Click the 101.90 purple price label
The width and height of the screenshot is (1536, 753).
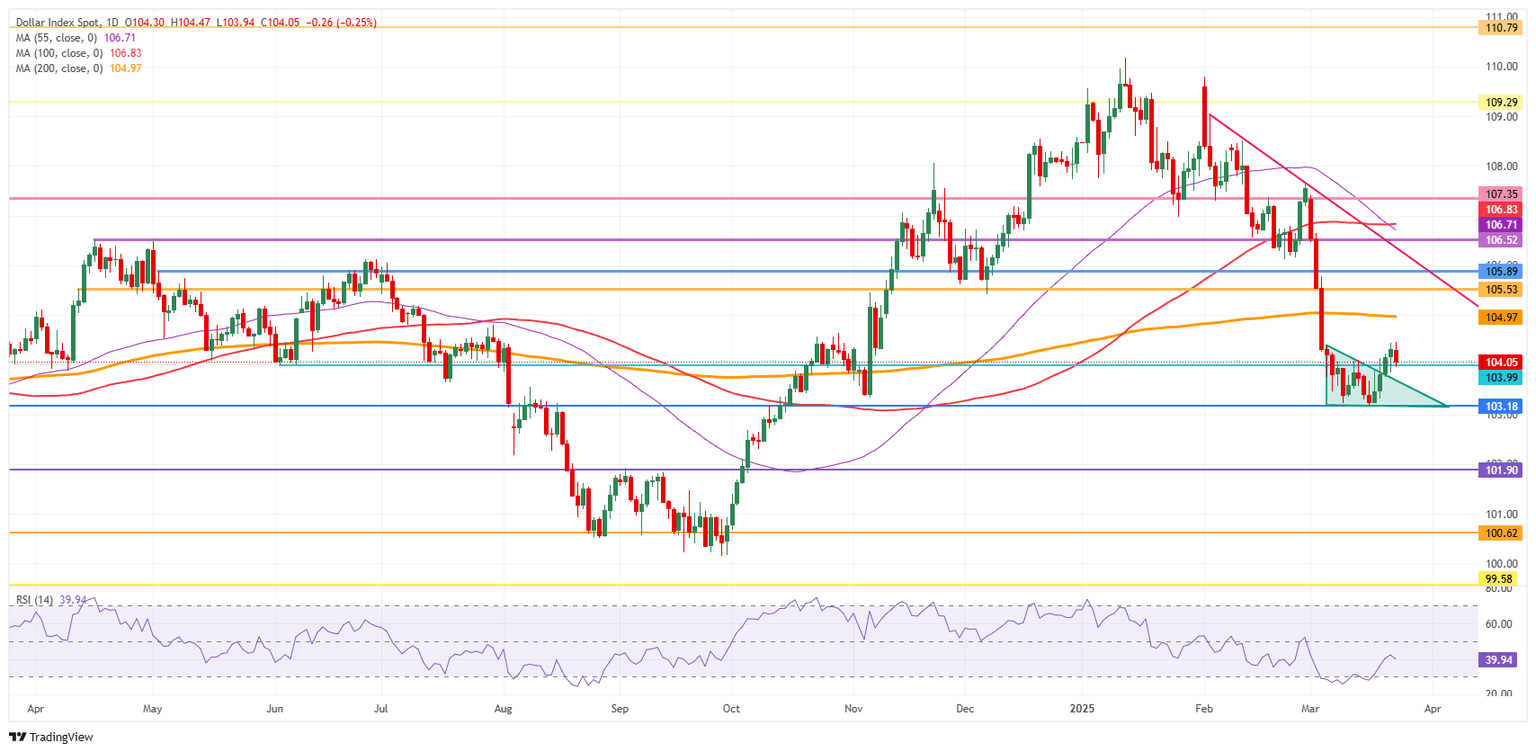pos(1503,469)
